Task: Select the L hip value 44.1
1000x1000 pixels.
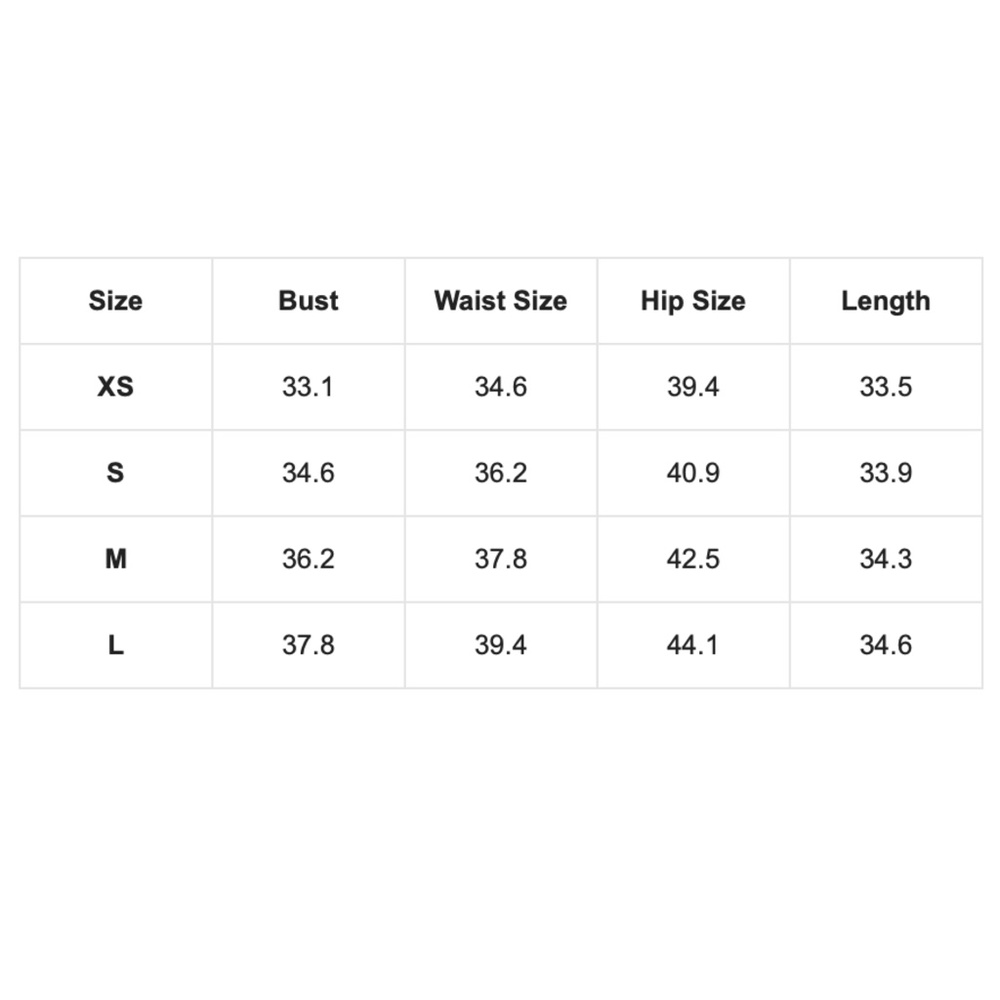Action: (x=693, y=645)
